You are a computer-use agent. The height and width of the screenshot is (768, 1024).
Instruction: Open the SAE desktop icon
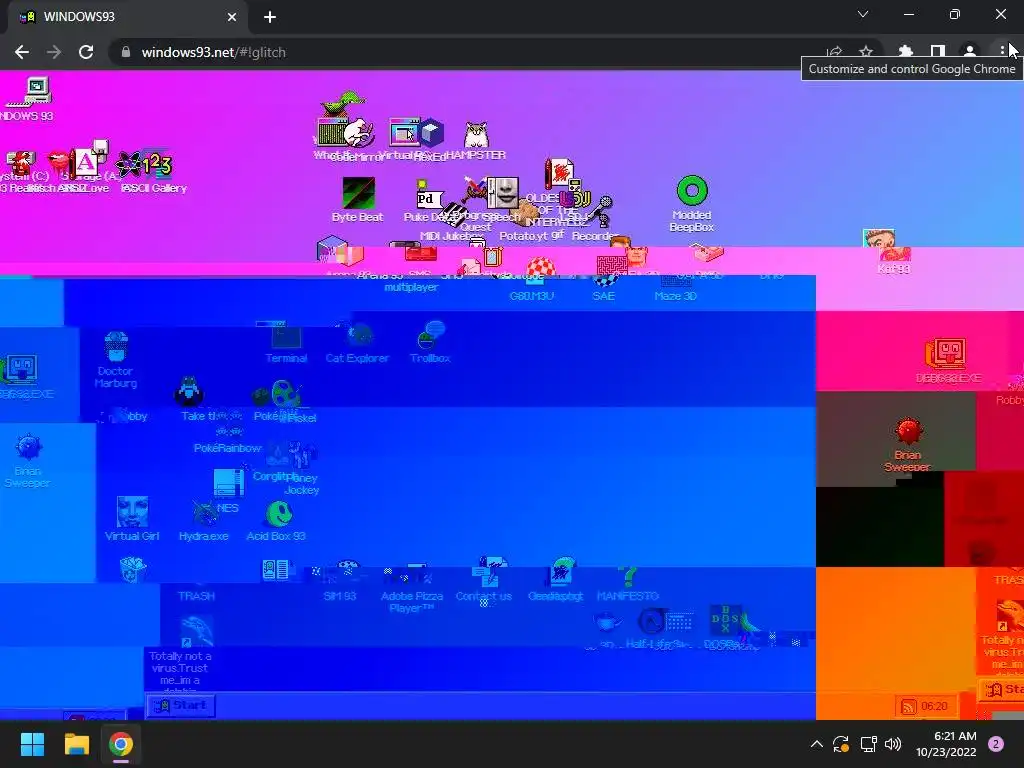(603, 289)
